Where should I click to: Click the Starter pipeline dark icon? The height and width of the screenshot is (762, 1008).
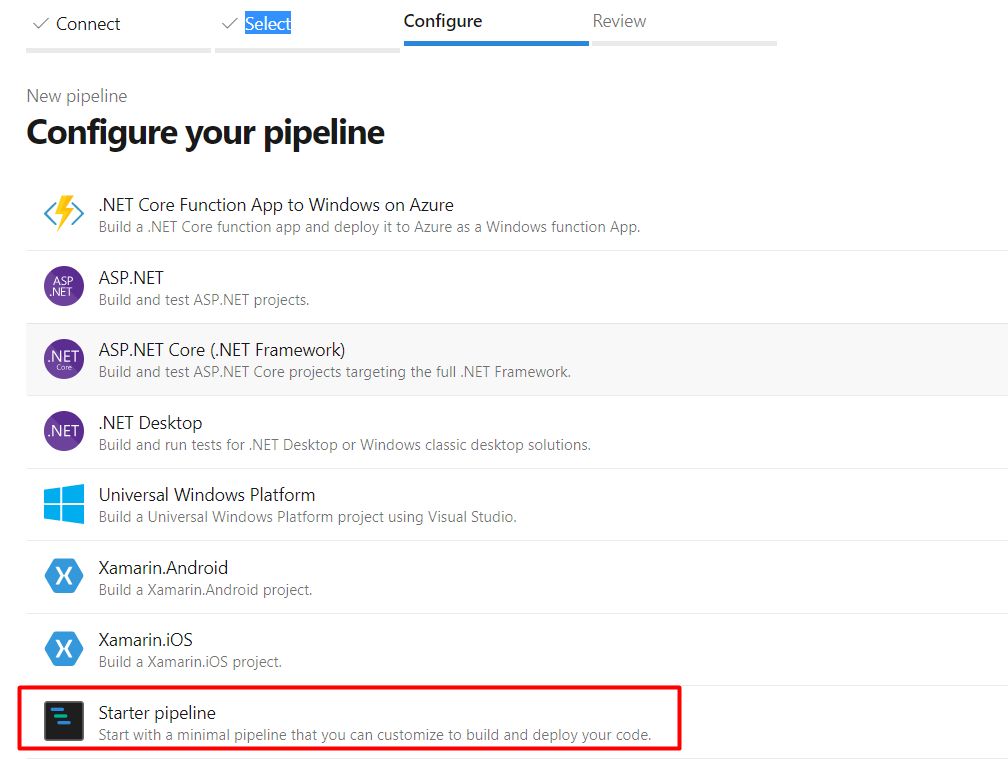pyautogui.click(x=64, y=721)
